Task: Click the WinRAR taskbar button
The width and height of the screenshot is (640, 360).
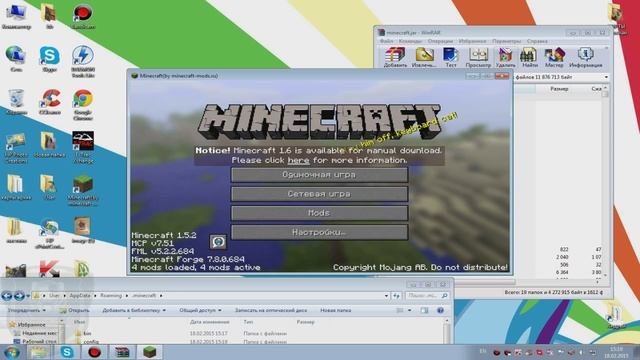Action: point(122,352)
